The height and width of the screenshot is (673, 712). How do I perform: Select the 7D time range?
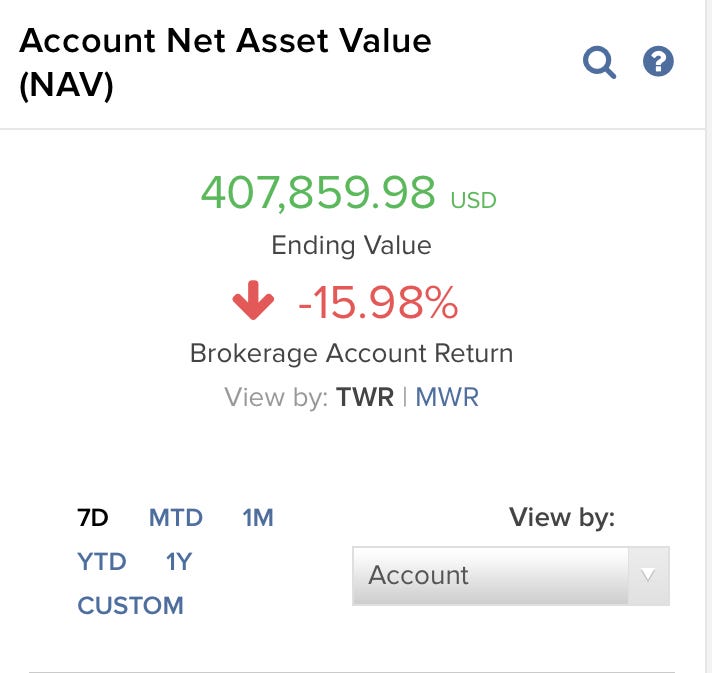(x=93, y=518)
